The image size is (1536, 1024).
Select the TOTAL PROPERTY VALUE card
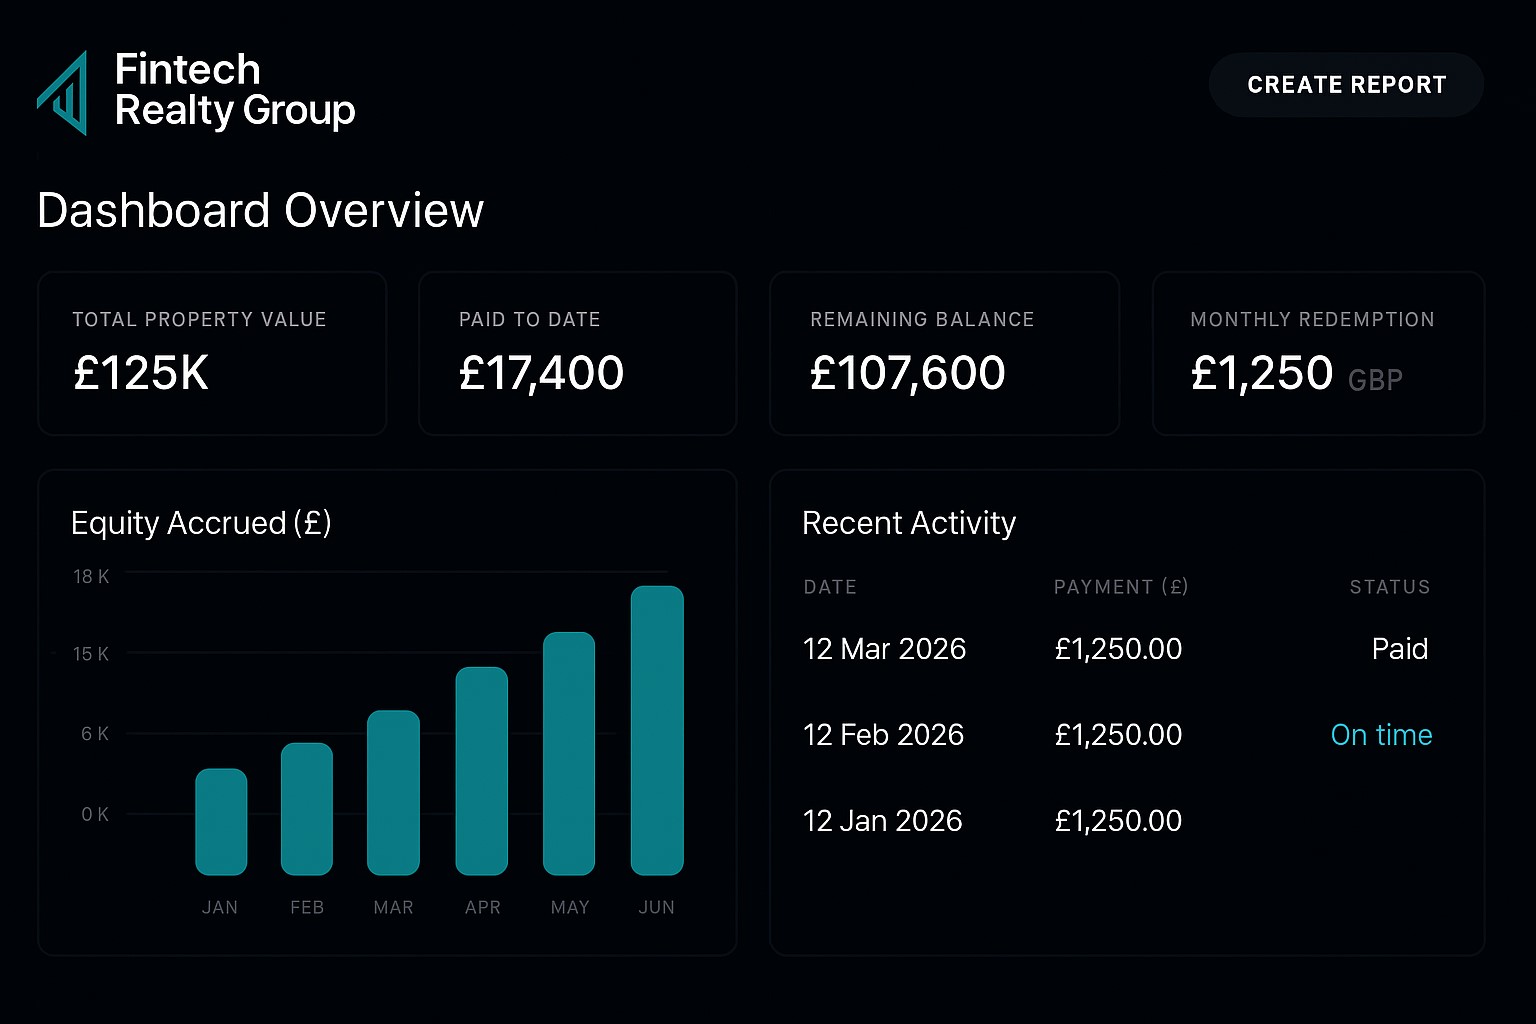[211, 353]
